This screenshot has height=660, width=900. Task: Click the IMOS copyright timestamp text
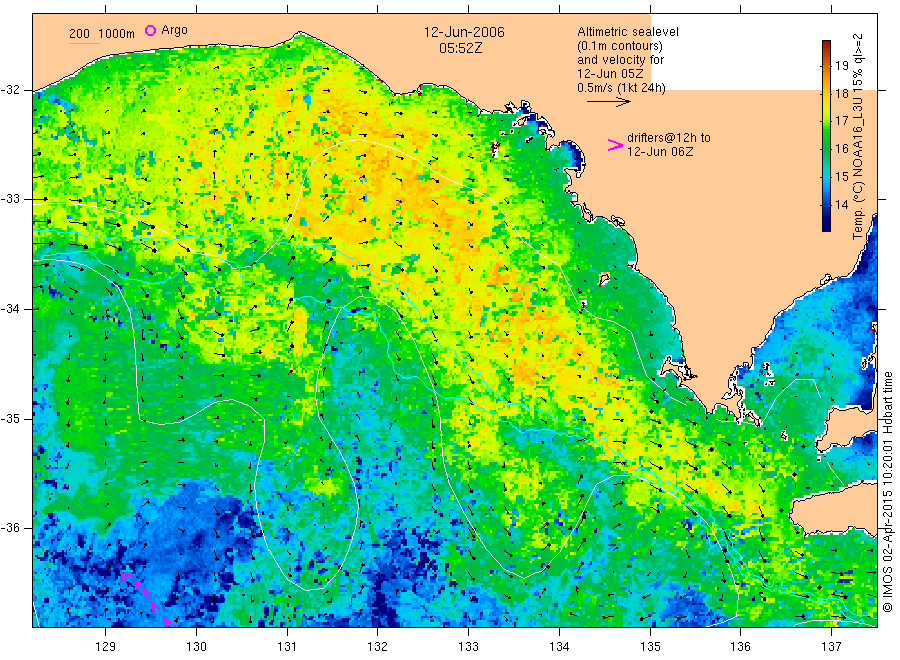(x=888, y=491)
